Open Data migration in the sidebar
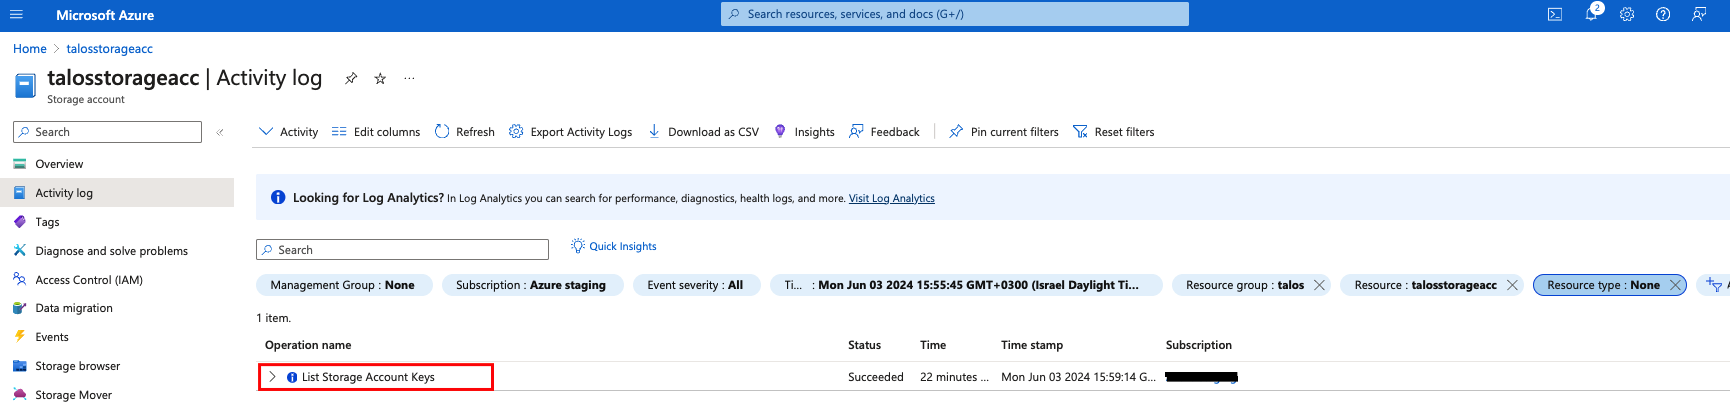 117,308
